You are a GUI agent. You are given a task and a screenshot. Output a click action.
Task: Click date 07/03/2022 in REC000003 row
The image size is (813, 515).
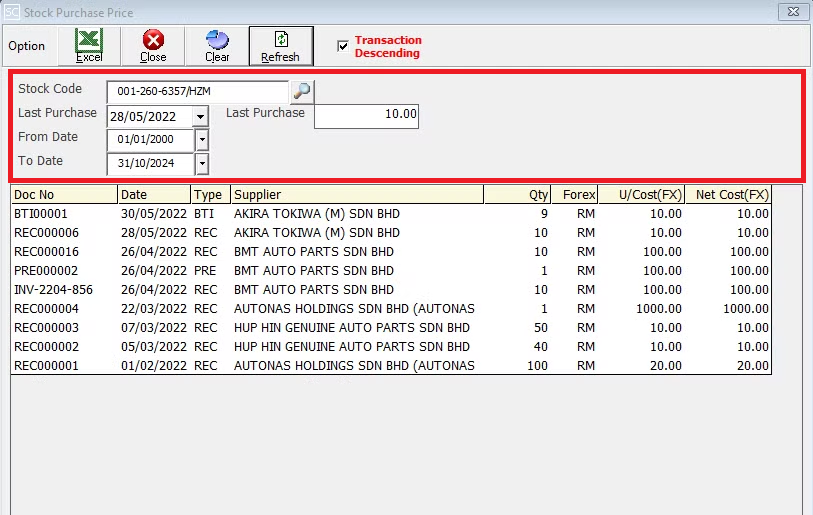point(153,328)
